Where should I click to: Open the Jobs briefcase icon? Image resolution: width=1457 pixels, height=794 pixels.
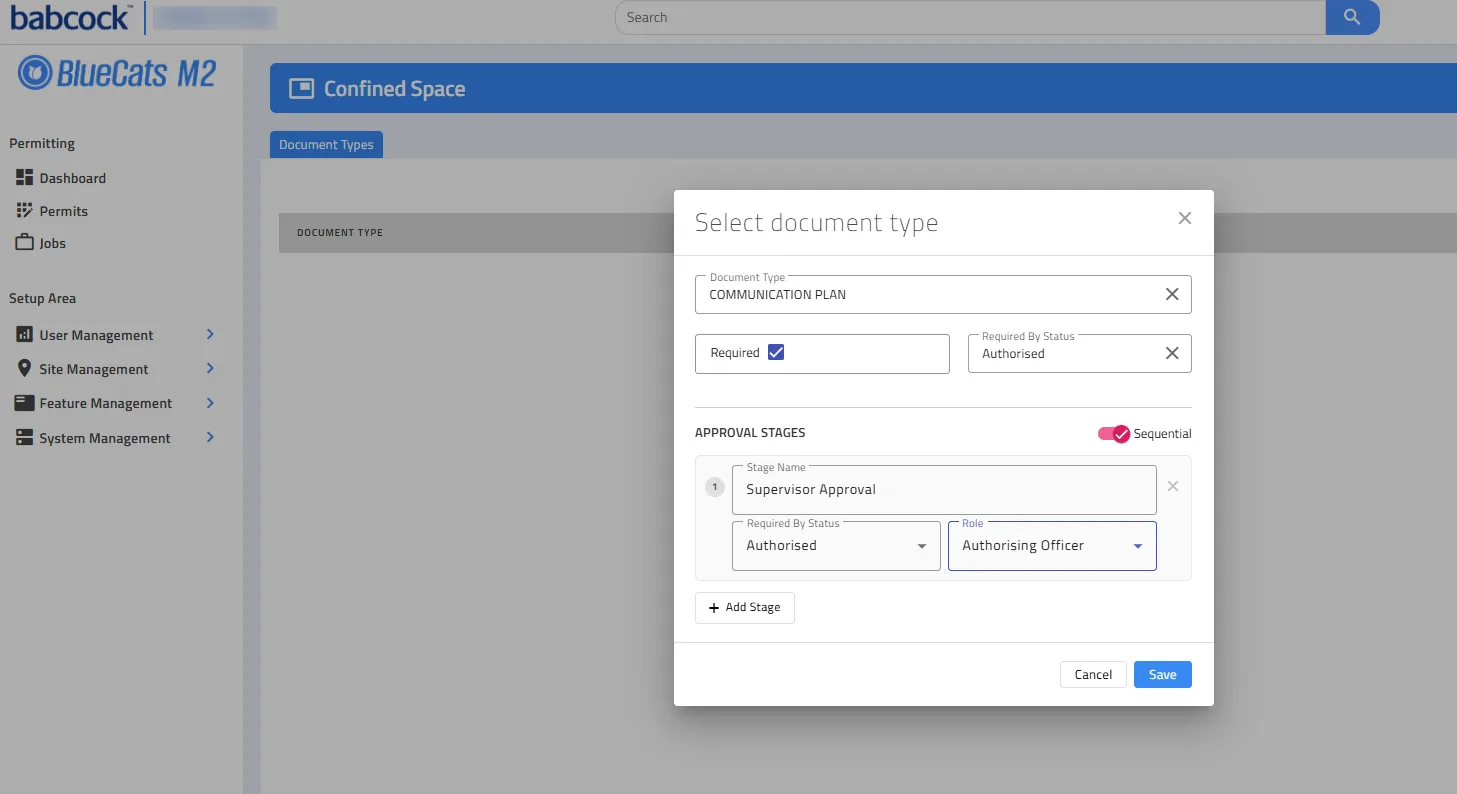coord(25,242)
